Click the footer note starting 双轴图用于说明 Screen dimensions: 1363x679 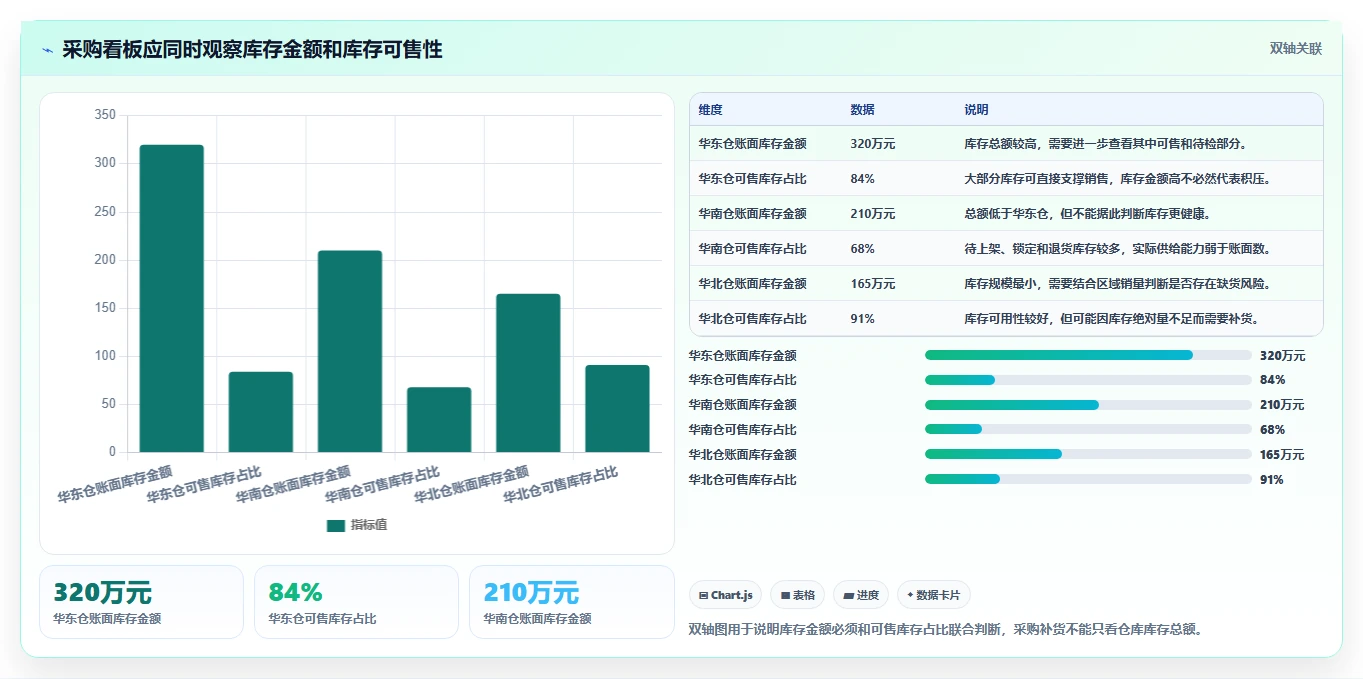(945, 630)
